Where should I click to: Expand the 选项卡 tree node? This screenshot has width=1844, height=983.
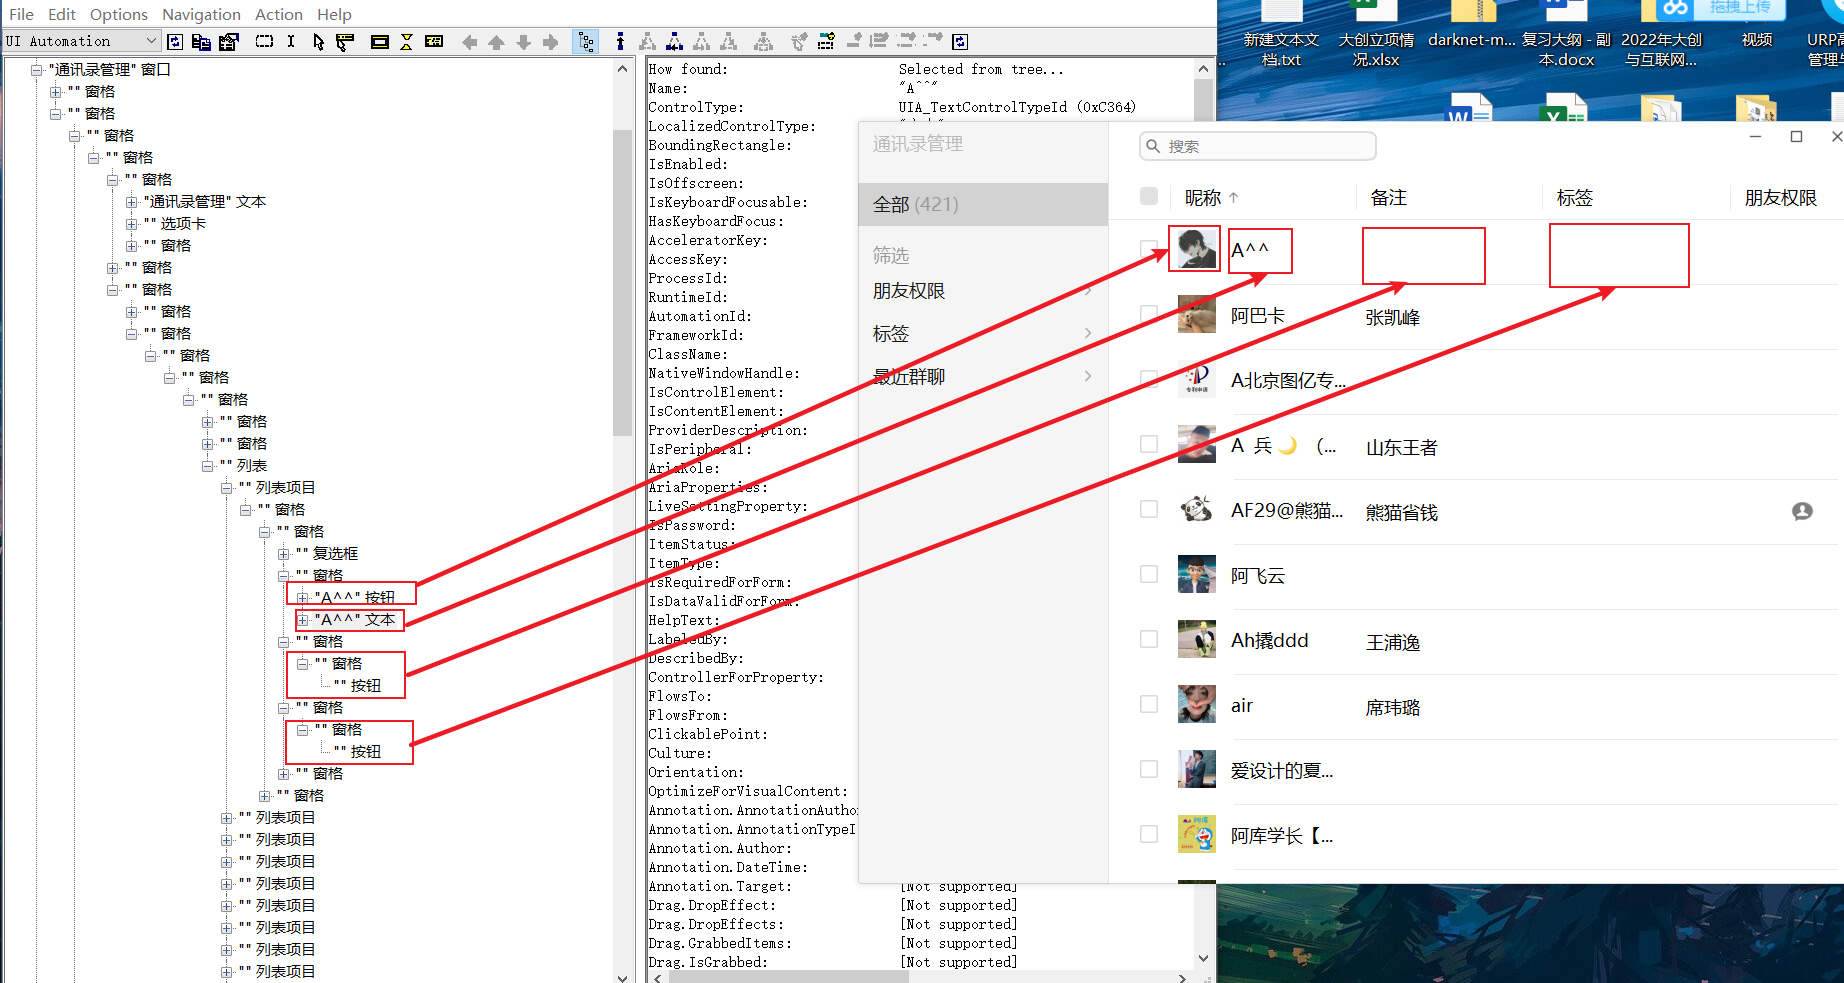tap(131, 224)
